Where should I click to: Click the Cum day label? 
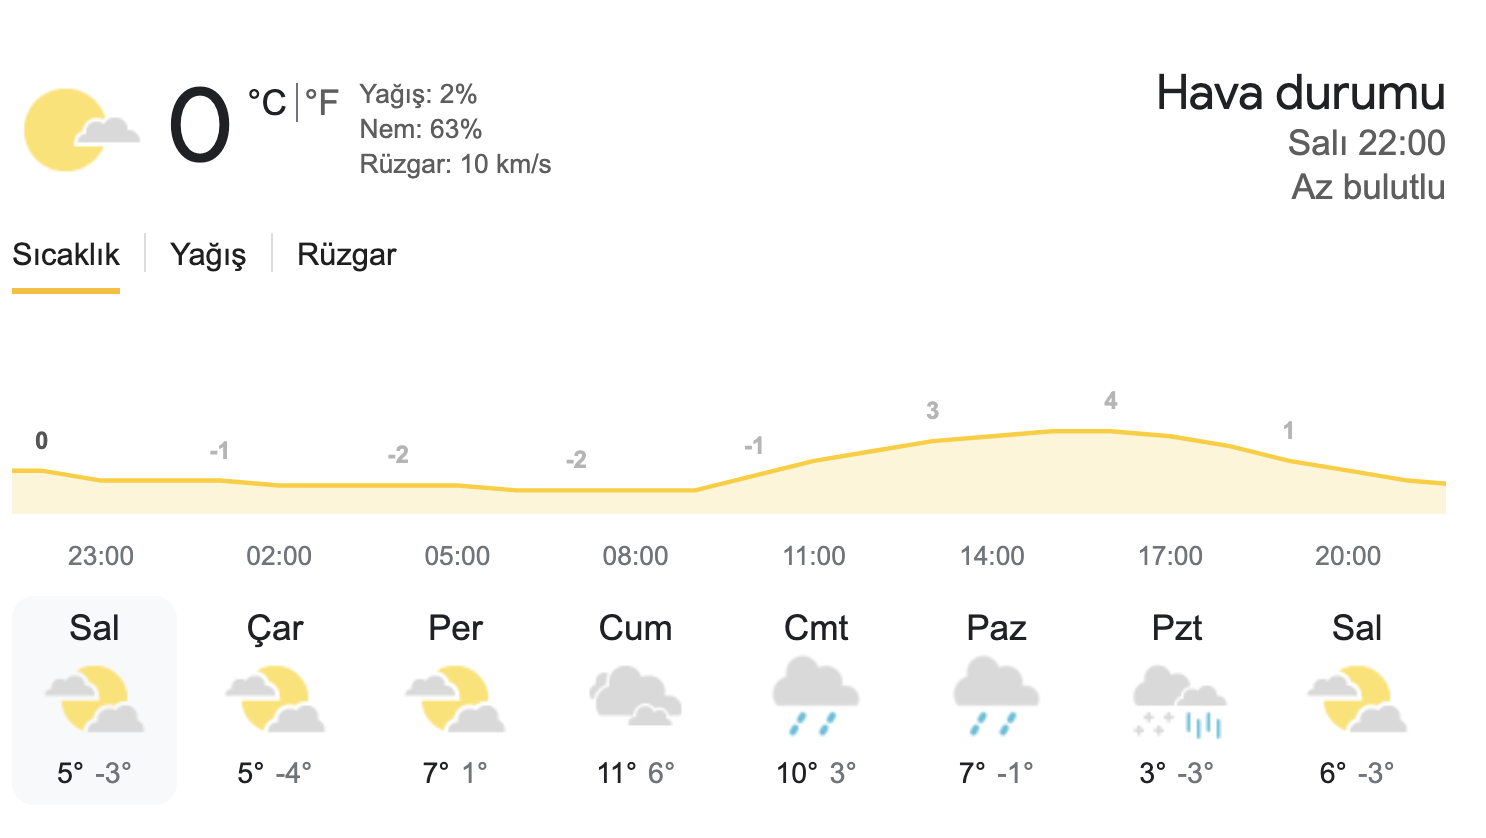(x=636, y=628)
